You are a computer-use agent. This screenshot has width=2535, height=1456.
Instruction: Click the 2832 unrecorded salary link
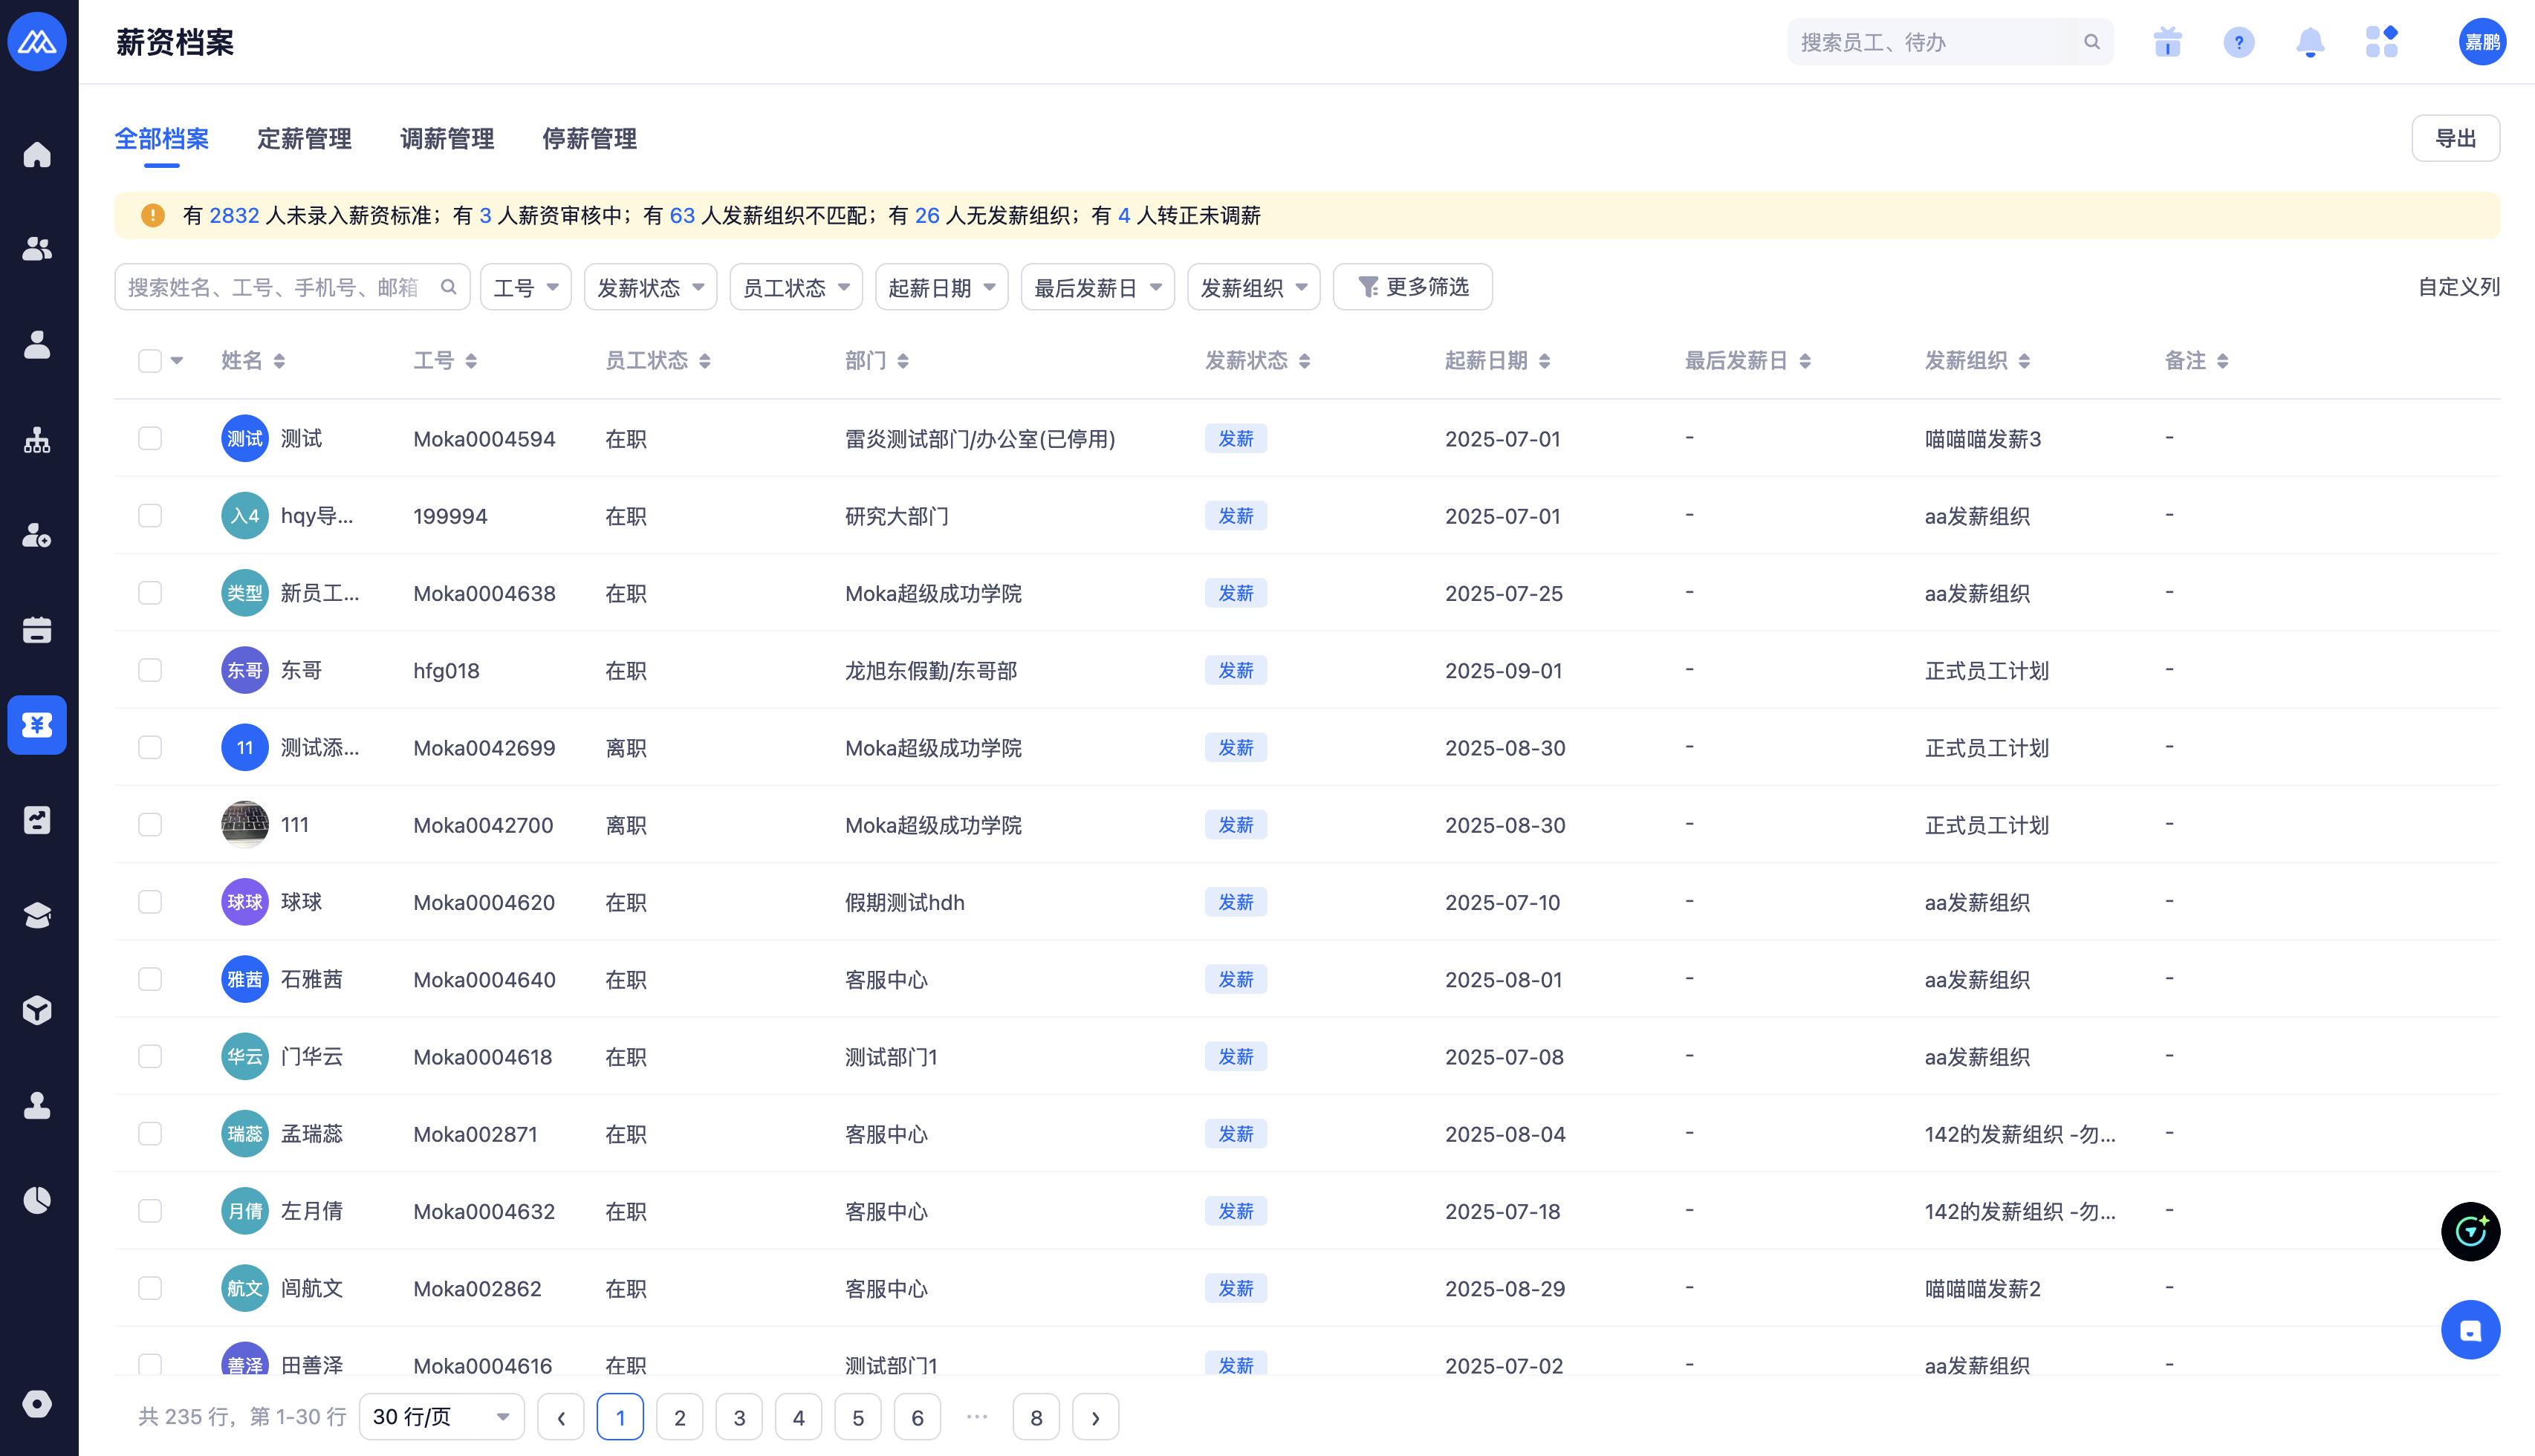tap(234, 216)
